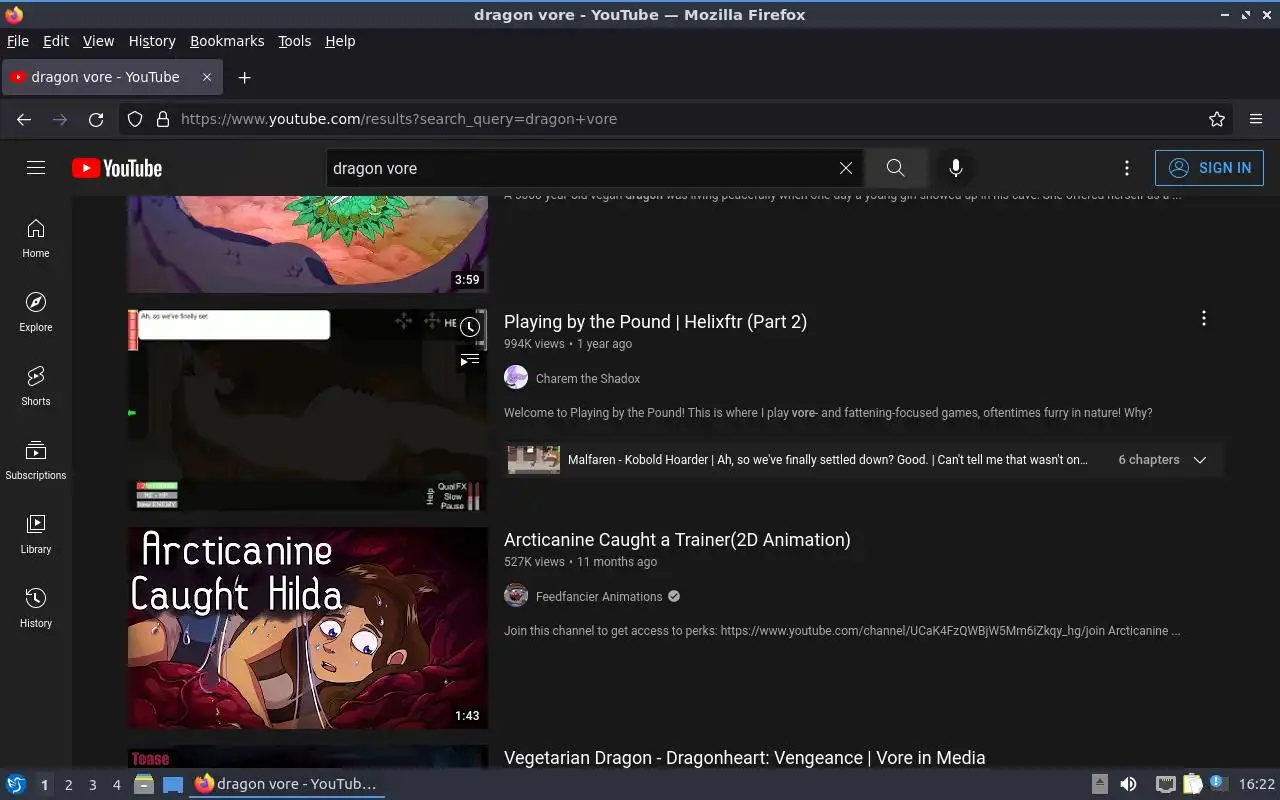
Task: Open Library in the sidebar
Action: (x=36, y=535)
